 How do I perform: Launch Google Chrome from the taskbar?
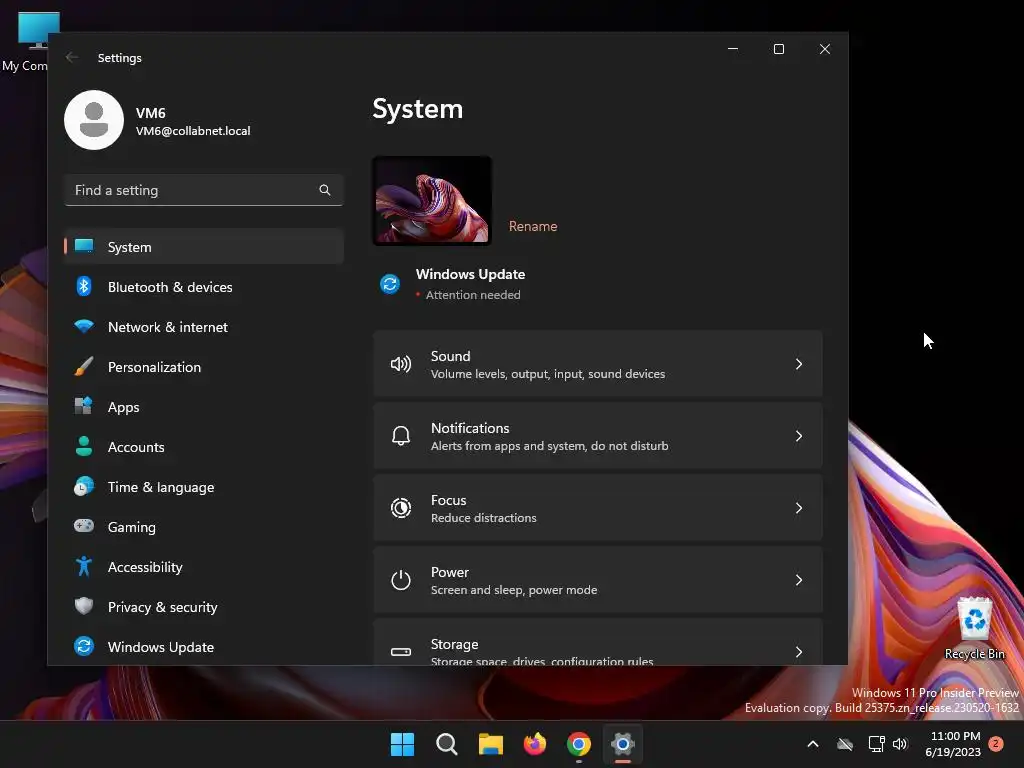coord(579,744)
